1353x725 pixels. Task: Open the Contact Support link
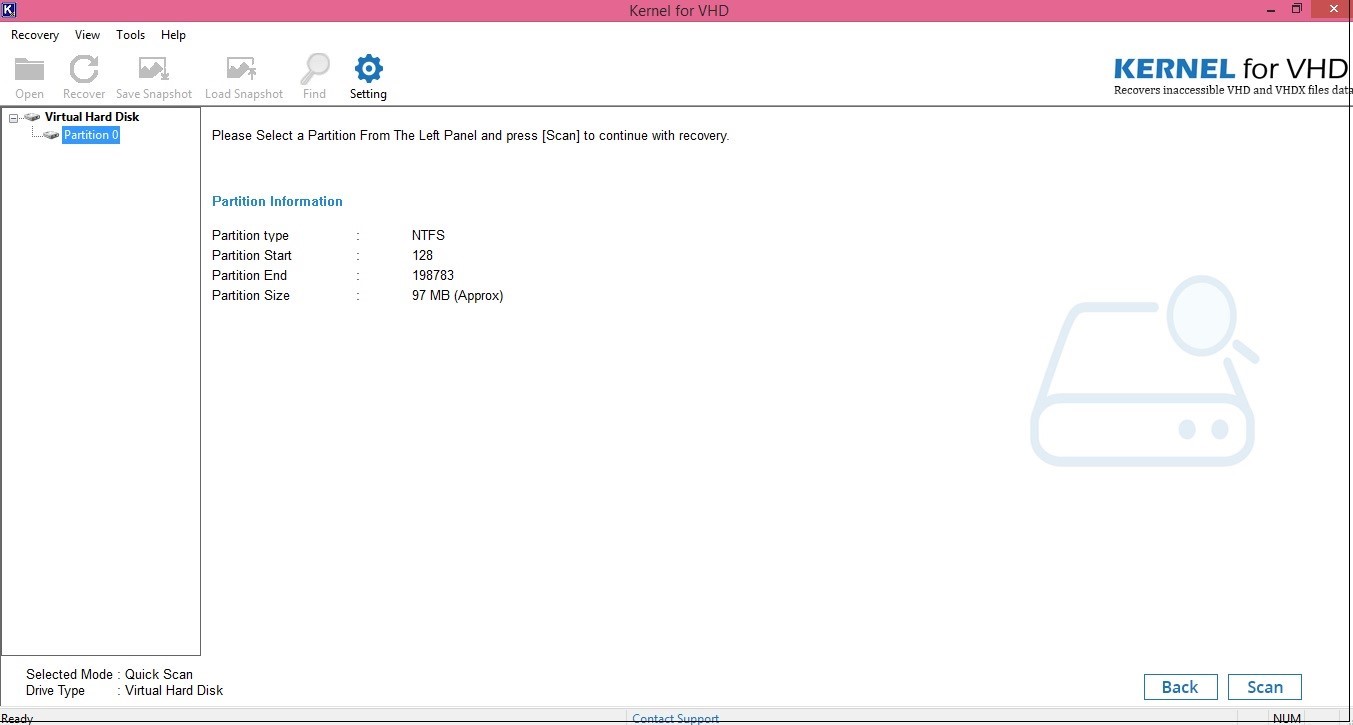(x=675, y=718)
